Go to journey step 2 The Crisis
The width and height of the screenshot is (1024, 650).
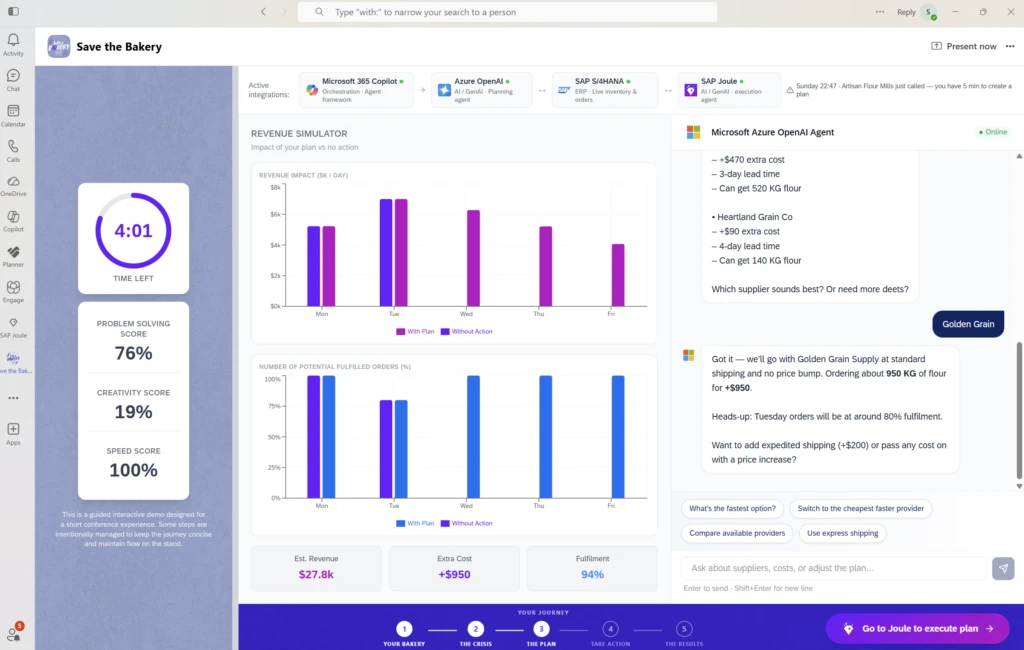[475, 629]
